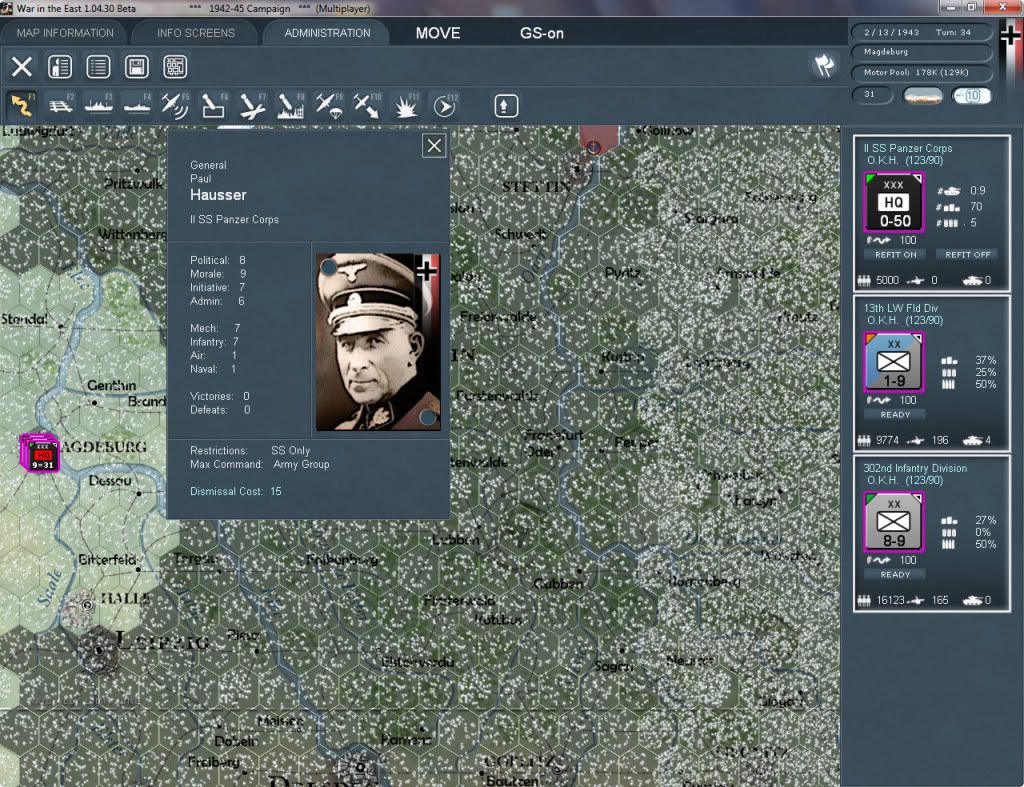
Task: Click the Morale: 9 rating
Action: tap(218, 274)
